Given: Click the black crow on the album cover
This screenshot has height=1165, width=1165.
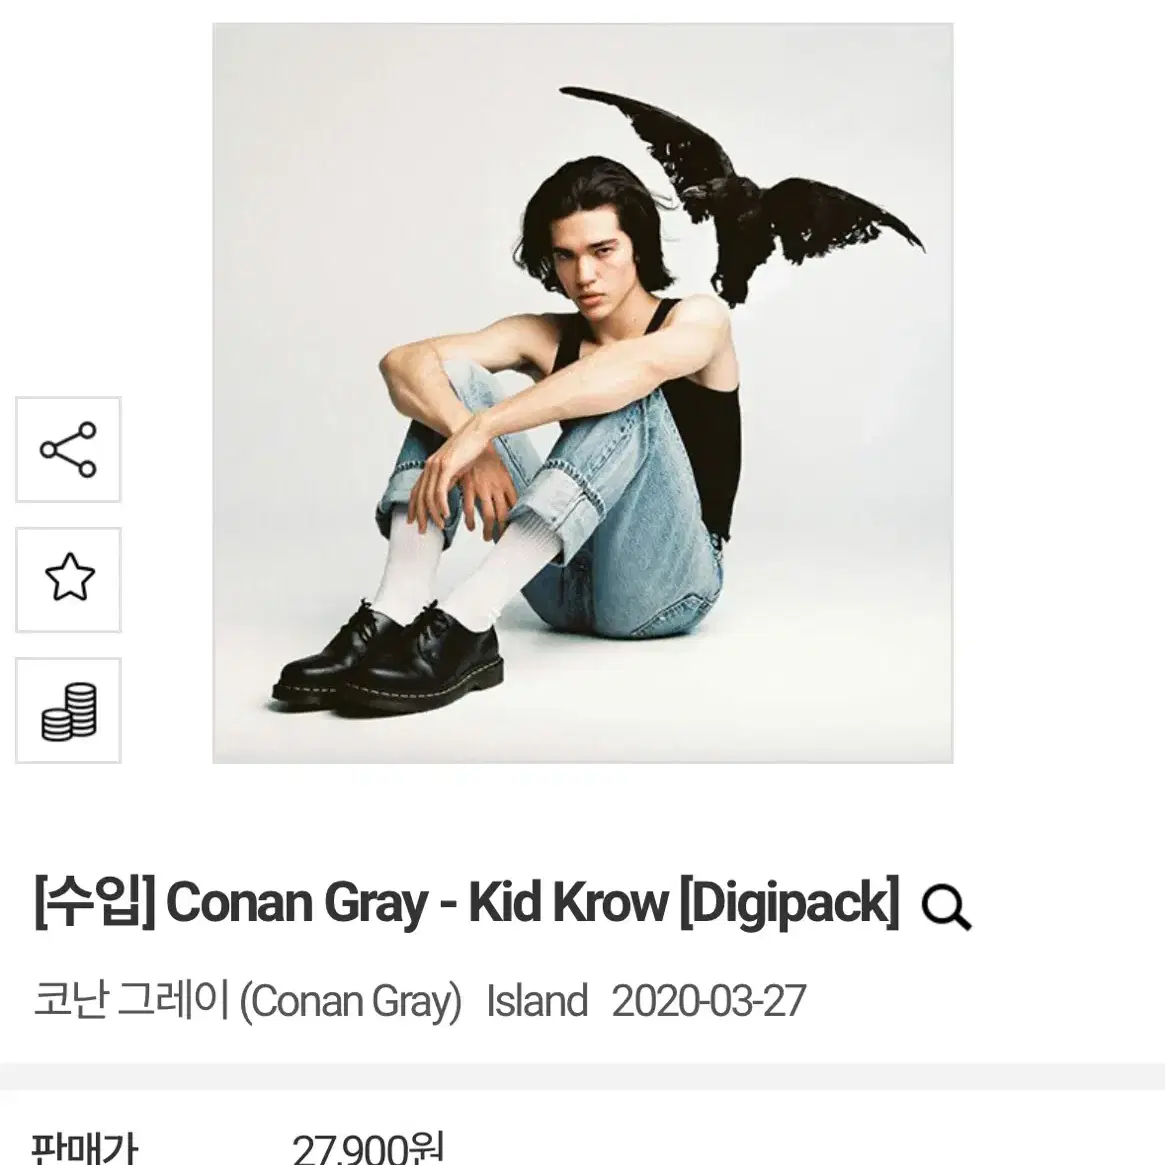Looking at the screenshot, I should click(x=743, y=197).
